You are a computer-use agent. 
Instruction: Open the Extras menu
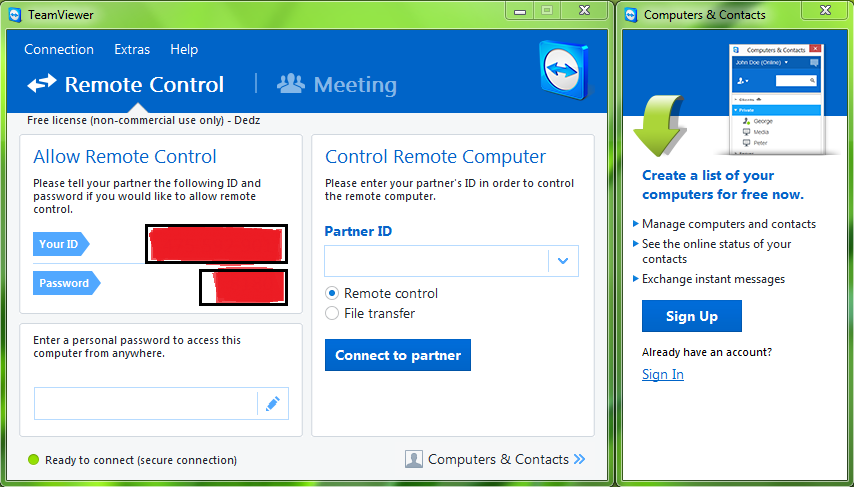132,49
